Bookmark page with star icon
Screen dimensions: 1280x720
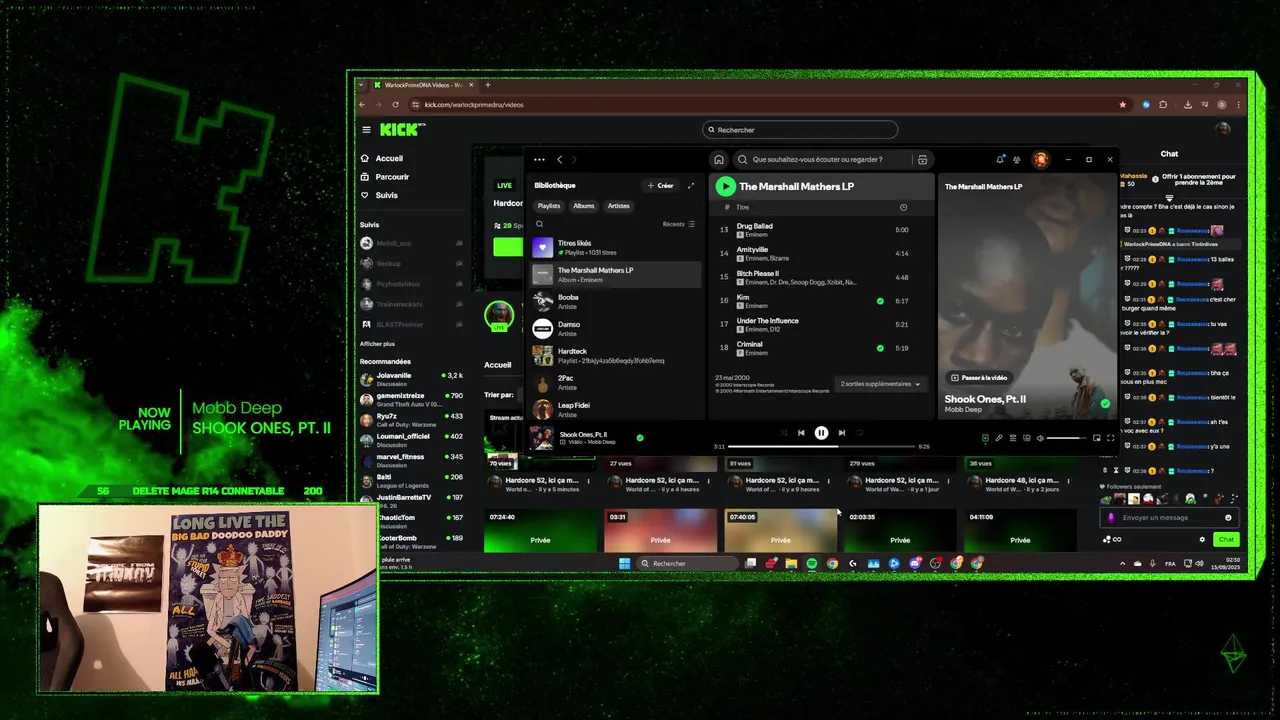click(1122, 104)
